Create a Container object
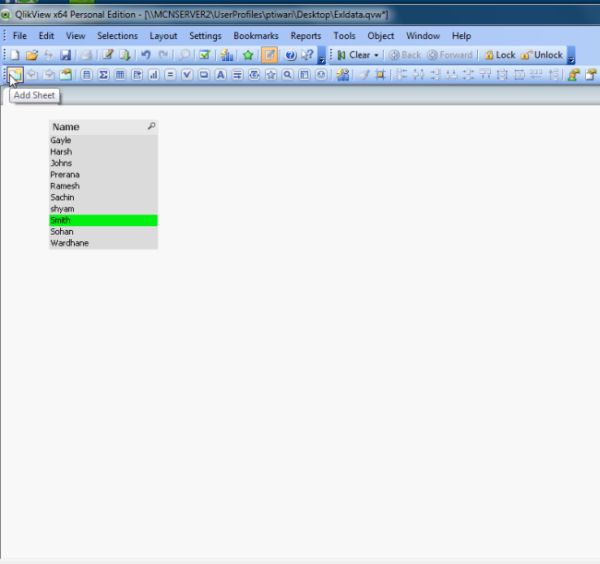 click(304, 75)
